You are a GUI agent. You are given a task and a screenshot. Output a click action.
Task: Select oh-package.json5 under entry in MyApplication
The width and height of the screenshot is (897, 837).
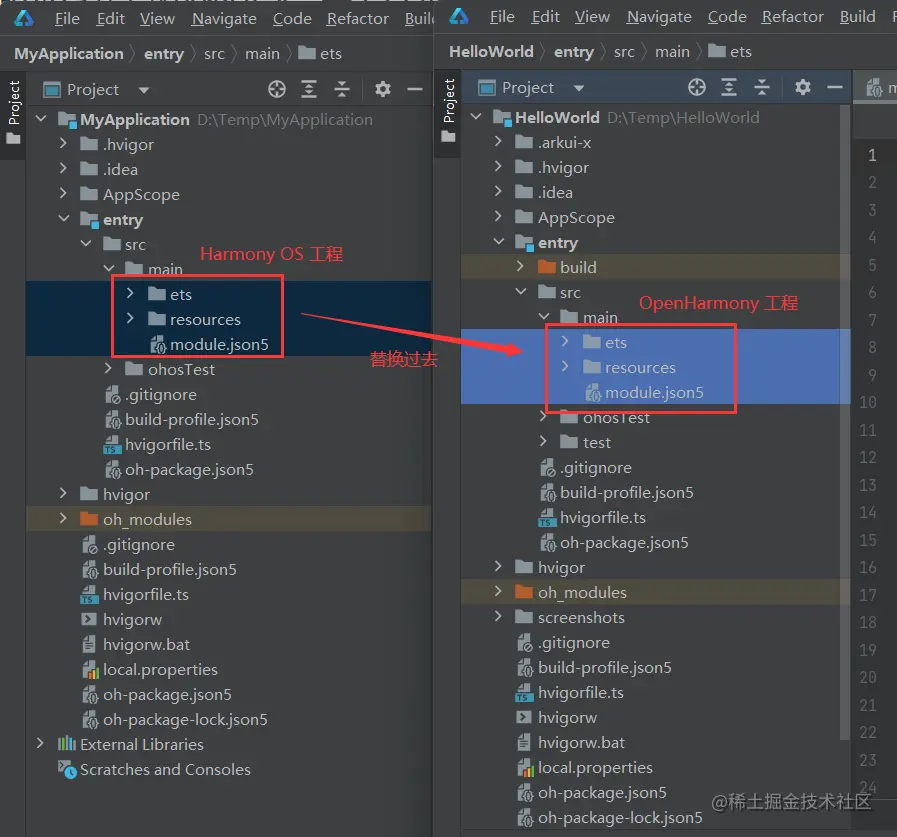179,470
